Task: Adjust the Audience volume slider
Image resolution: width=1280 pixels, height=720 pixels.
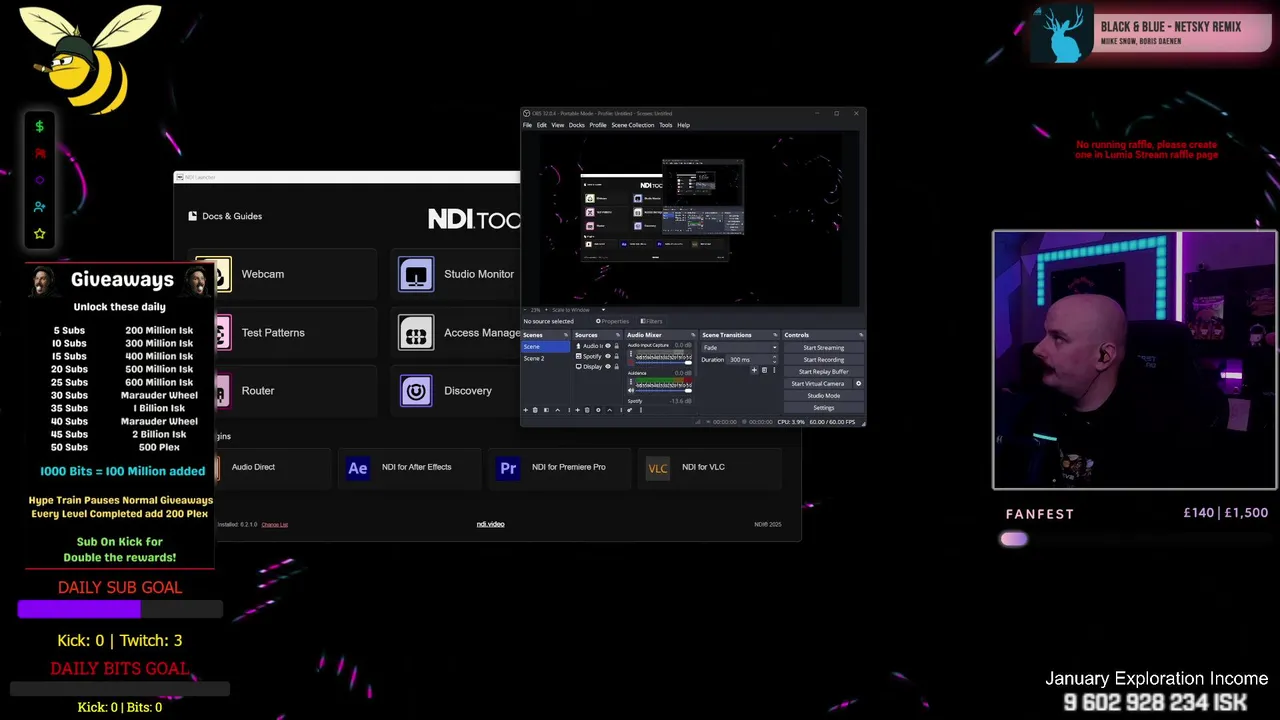Action: pyautogui.click(x=664, y=390)
